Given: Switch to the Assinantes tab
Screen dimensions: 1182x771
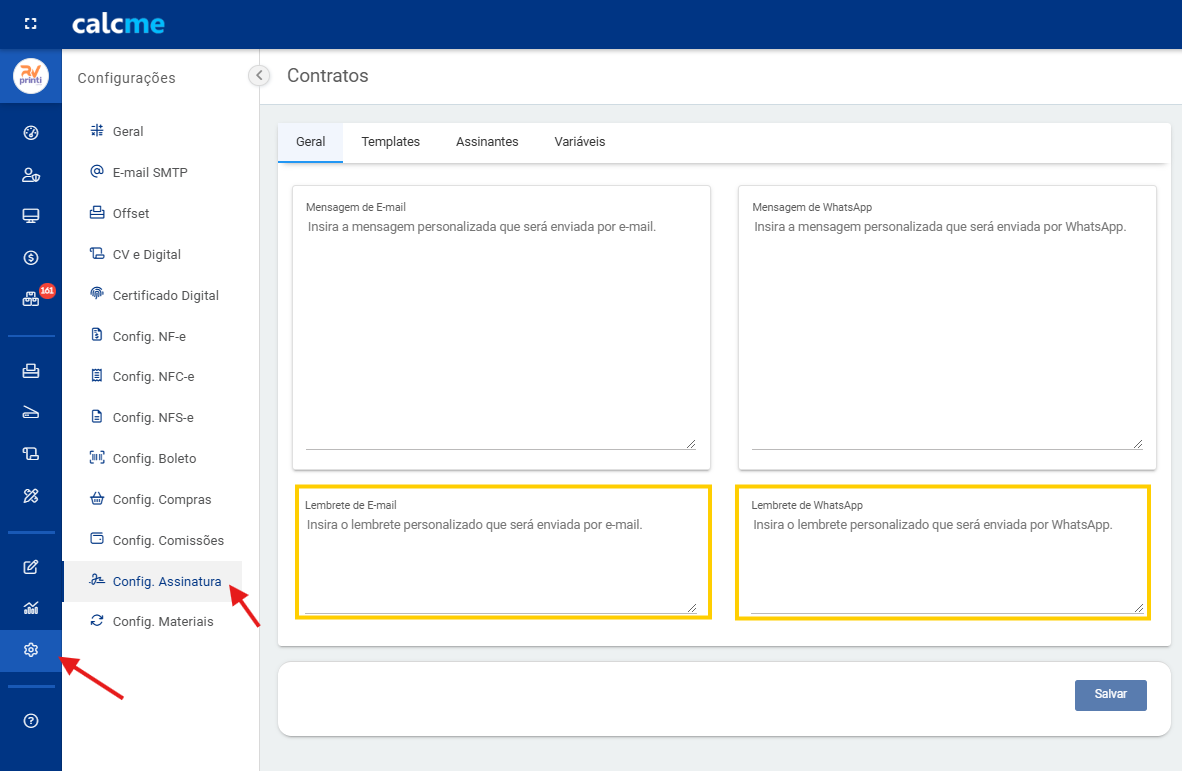Looking at the screenshot, I should point(487,142).
